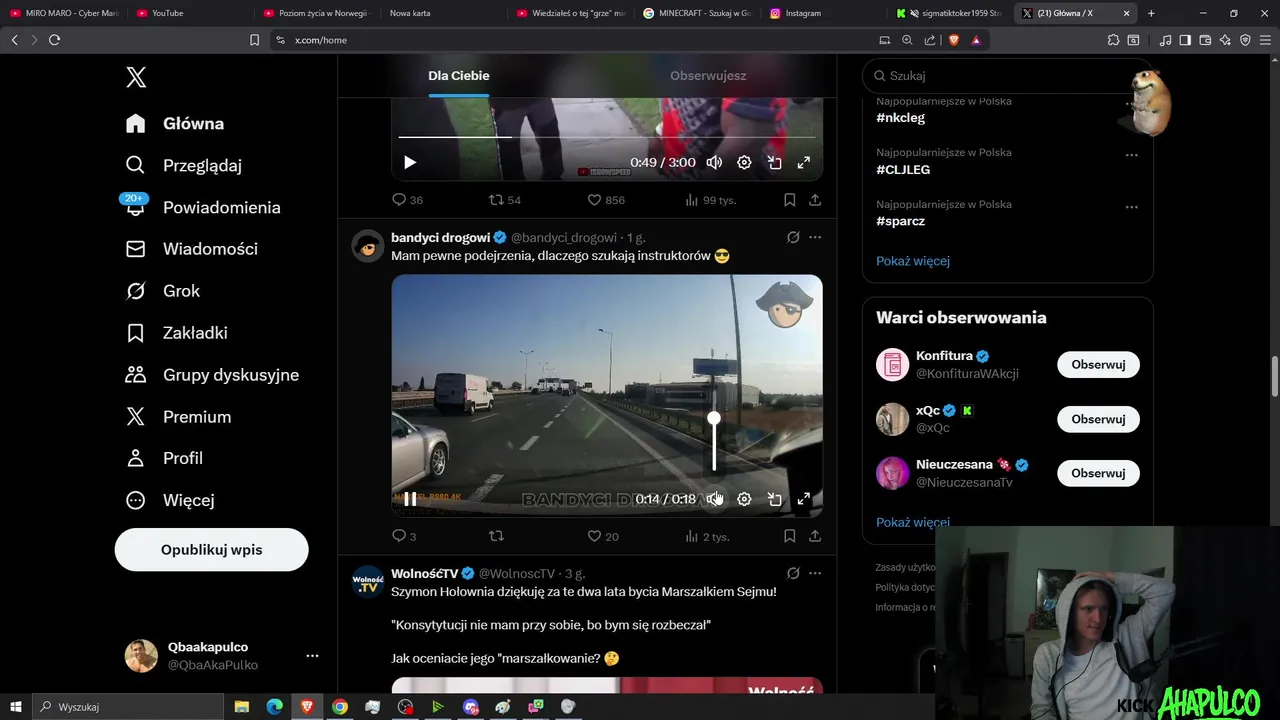
Task: Bookmark the post with 856 likes
Action: (789, 200)
